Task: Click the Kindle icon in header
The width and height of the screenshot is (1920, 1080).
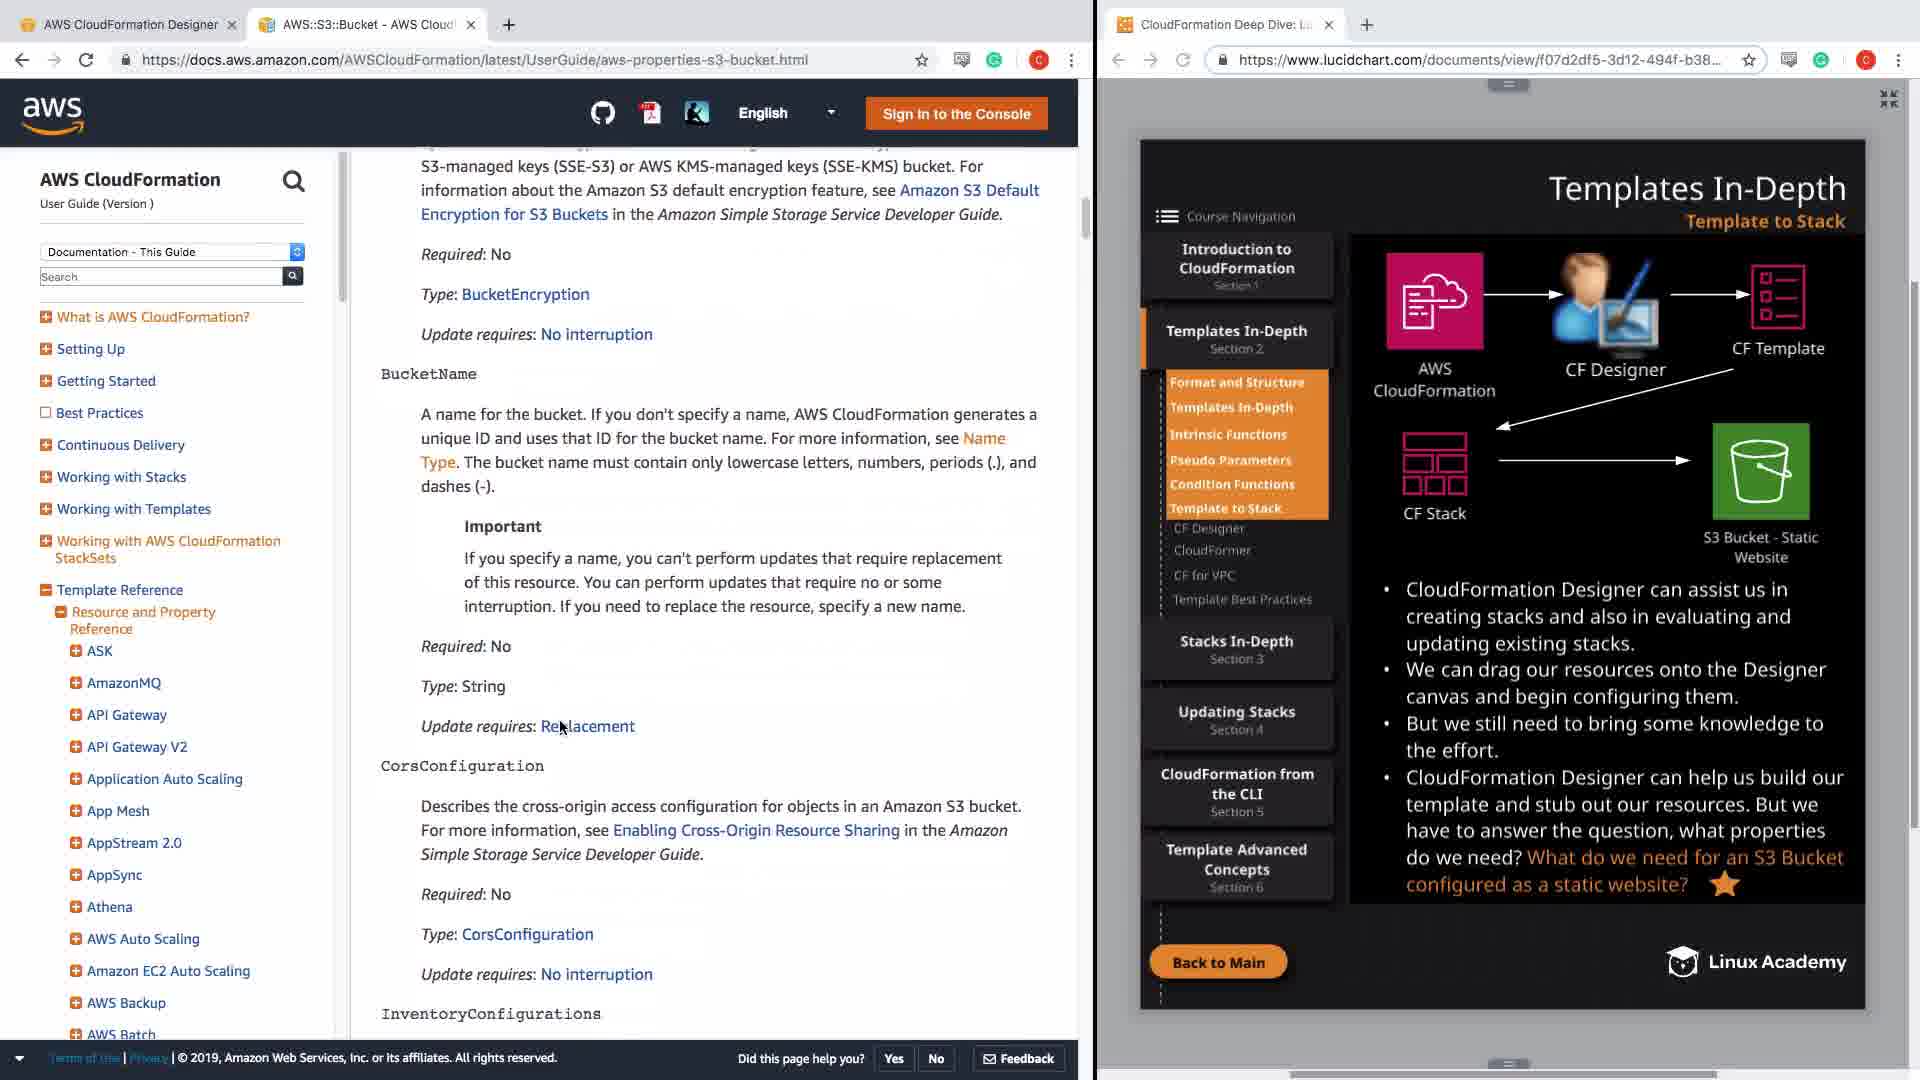Action: (x=697, y=113)
